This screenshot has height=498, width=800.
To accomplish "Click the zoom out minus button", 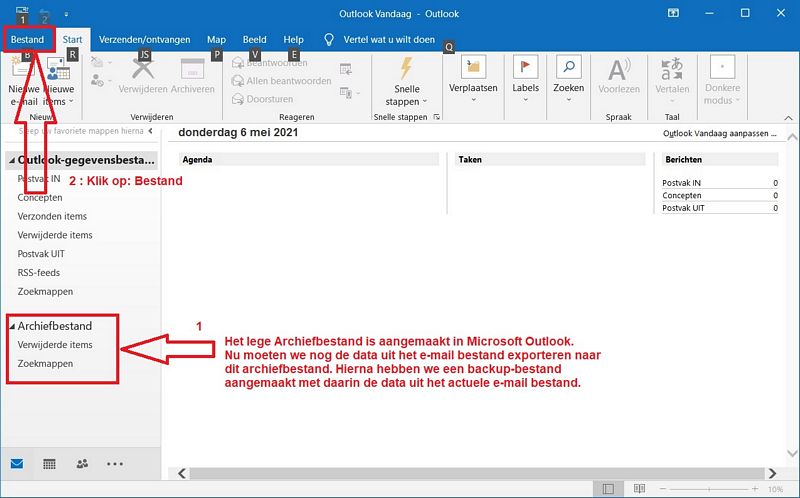I will [663, 489].
